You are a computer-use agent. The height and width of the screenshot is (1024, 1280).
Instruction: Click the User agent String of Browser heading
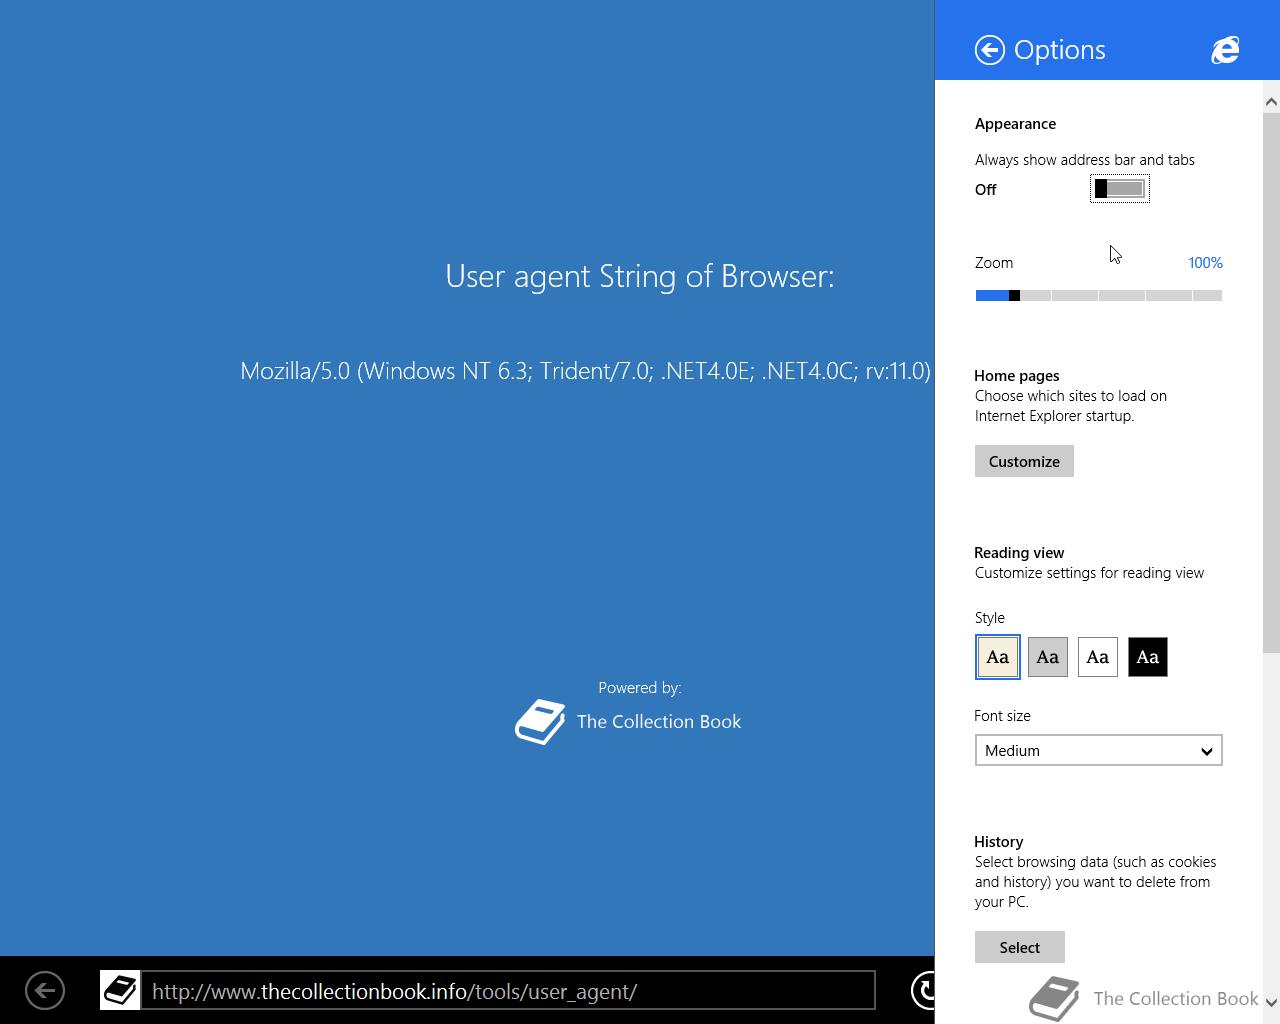click(640, 276)
